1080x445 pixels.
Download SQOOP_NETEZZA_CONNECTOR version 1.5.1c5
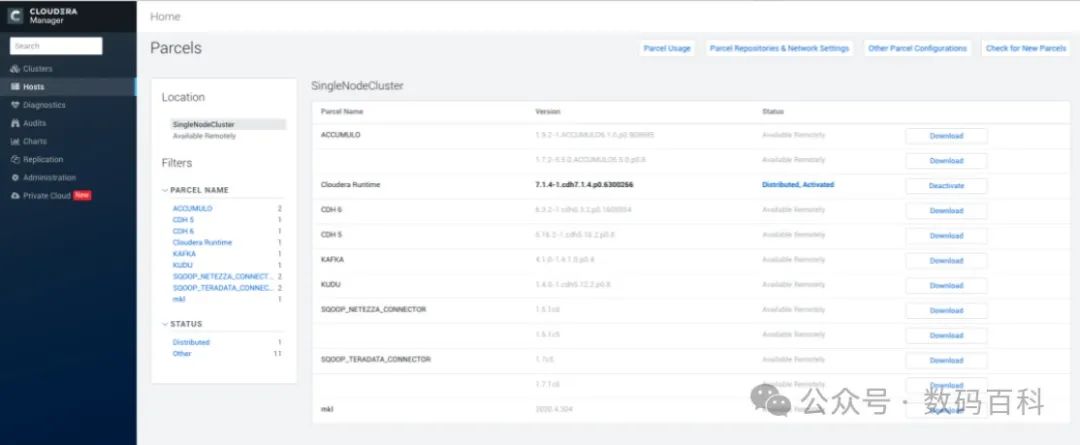pos(946,335)
